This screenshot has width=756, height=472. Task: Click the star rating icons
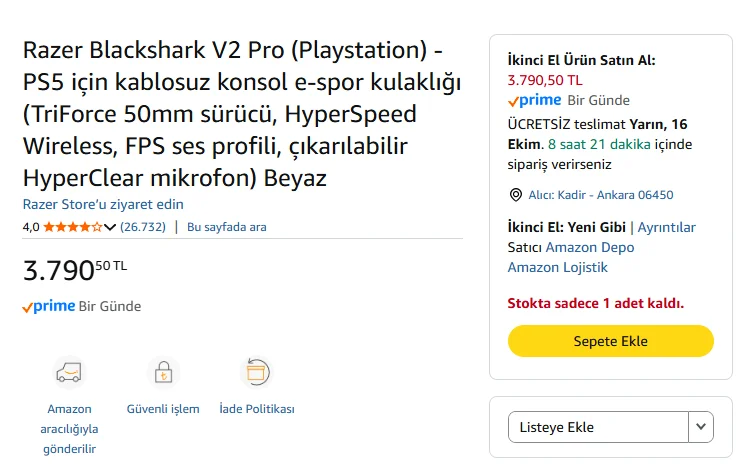[x=72, y=227]
